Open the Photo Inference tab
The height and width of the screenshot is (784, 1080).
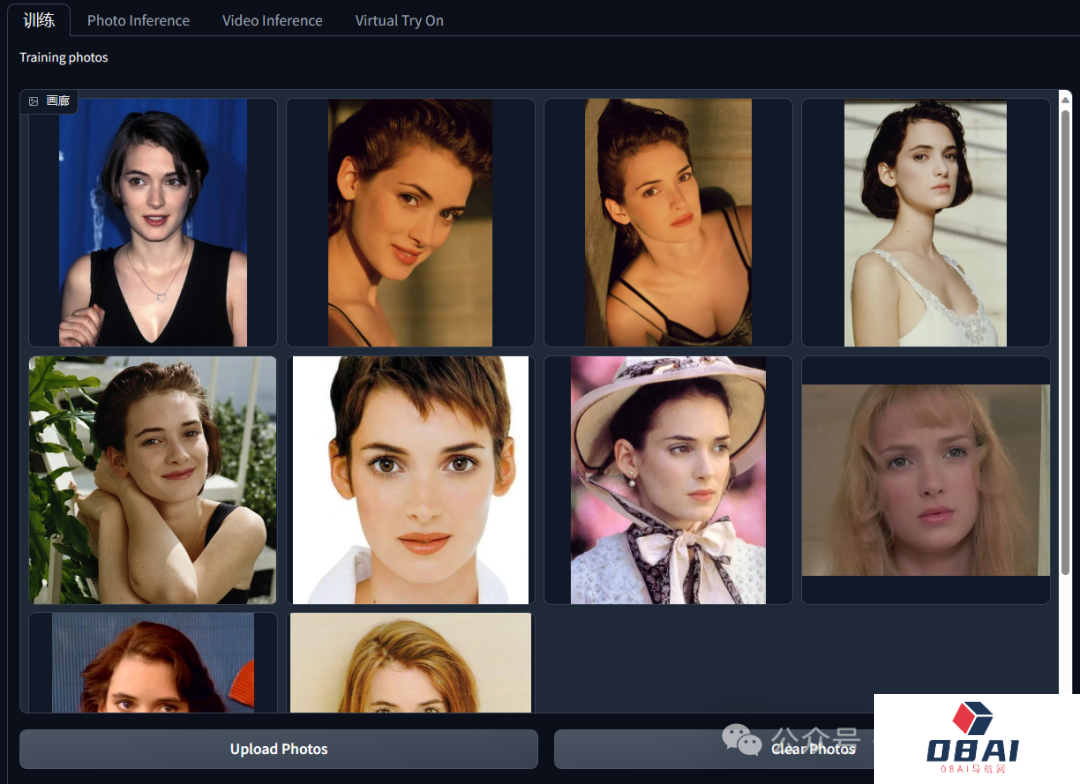[138, 21]
